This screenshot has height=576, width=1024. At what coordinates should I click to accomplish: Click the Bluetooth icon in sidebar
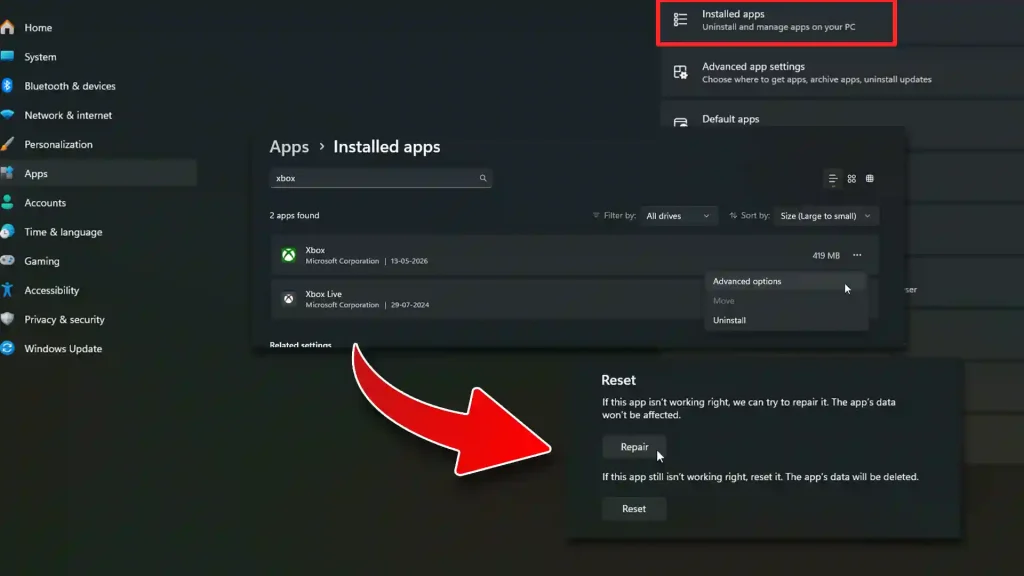click(8, 86)
